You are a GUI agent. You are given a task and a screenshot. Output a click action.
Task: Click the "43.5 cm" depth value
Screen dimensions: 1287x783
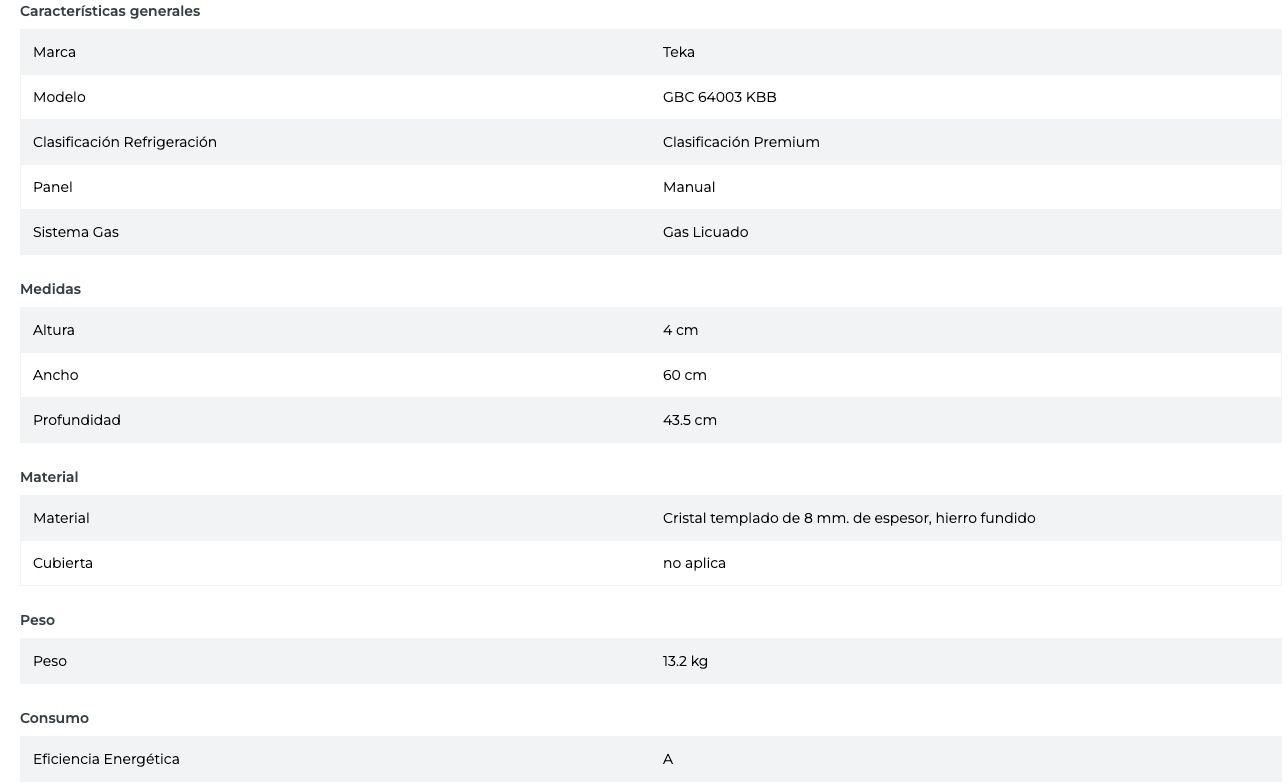(x=689, y=420)
